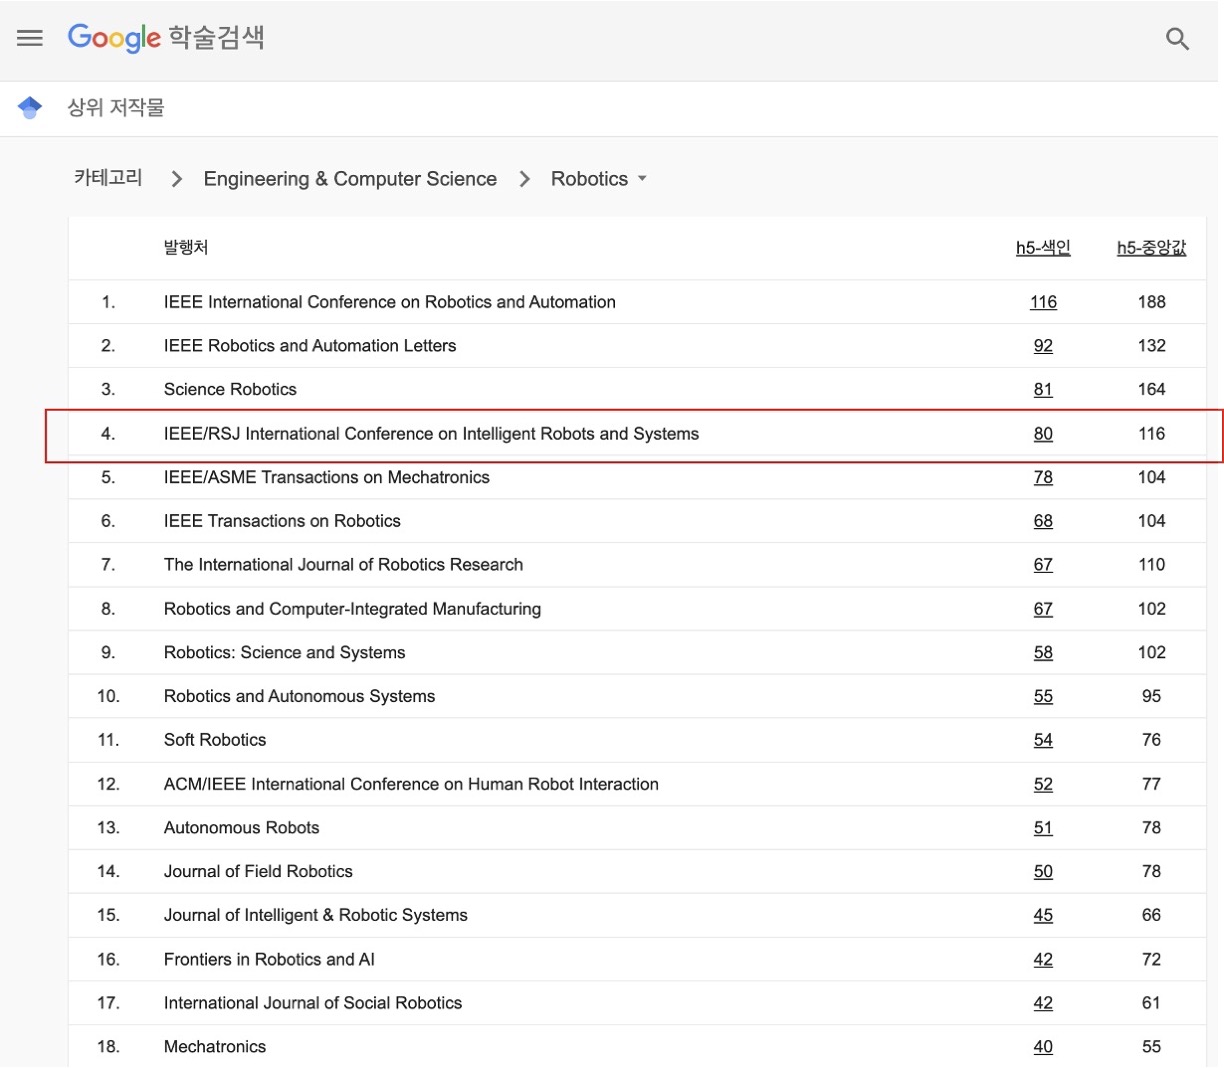Open h5-index 67 for International Journal of Robotics Research
The image size is (1224, 1068).
[x=1043, y=564]
